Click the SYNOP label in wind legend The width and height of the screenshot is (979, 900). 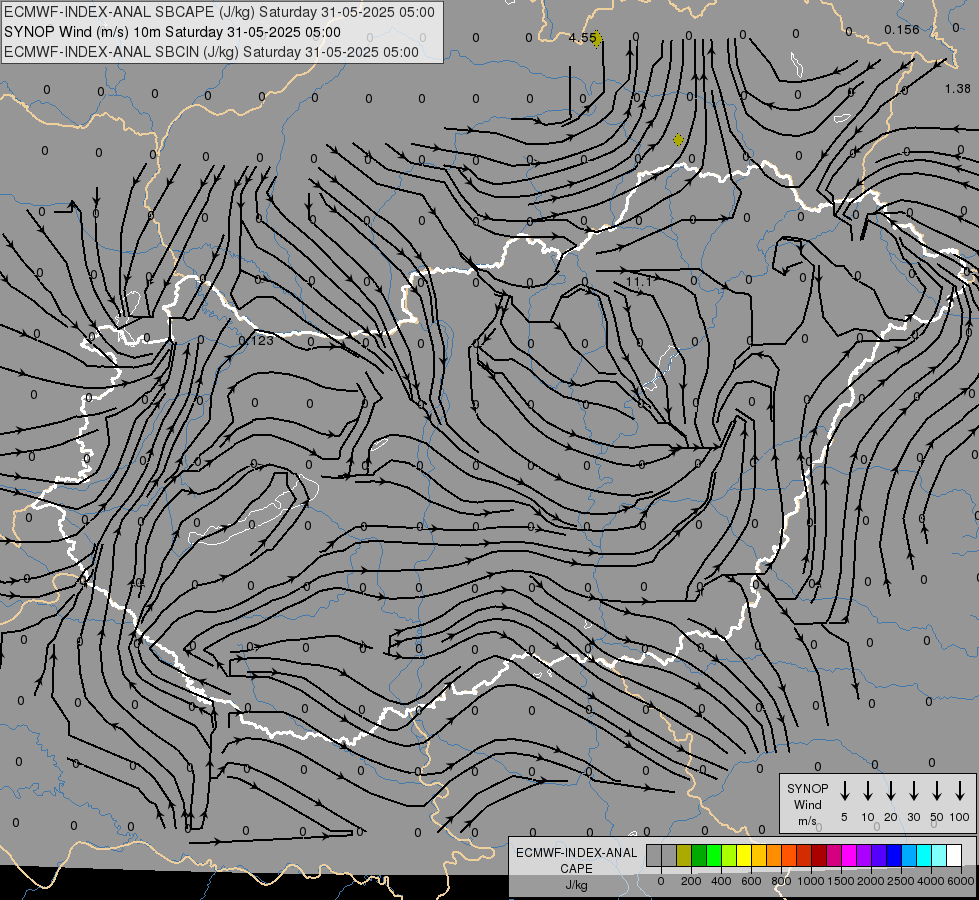807,789
